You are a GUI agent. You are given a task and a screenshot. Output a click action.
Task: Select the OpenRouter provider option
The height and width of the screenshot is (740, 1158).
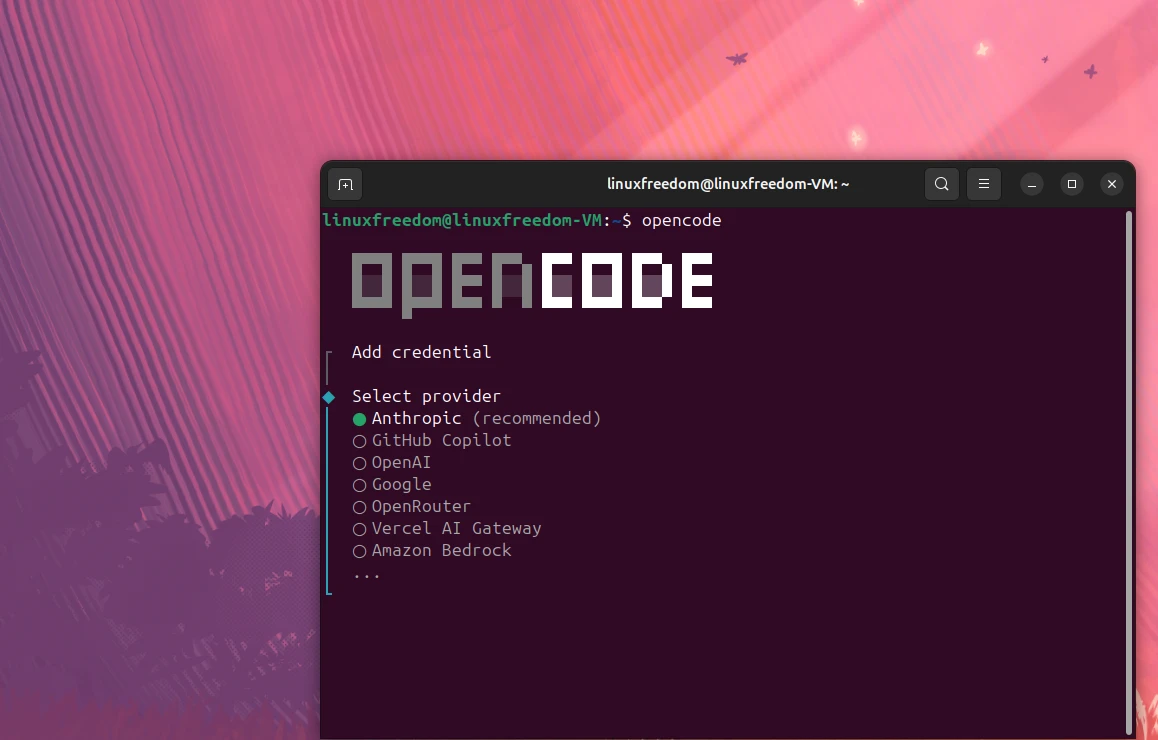tap(420, 506)
